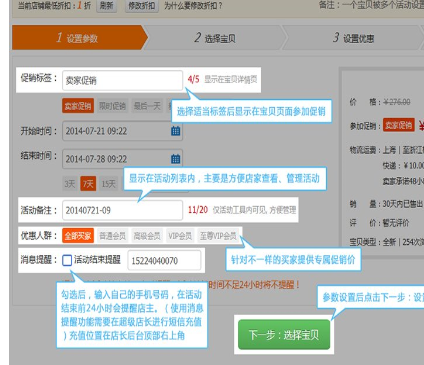Screen dimensions: 424x365
Task: Focus the 结束时间 date field
Action: (x=122, y=159)
